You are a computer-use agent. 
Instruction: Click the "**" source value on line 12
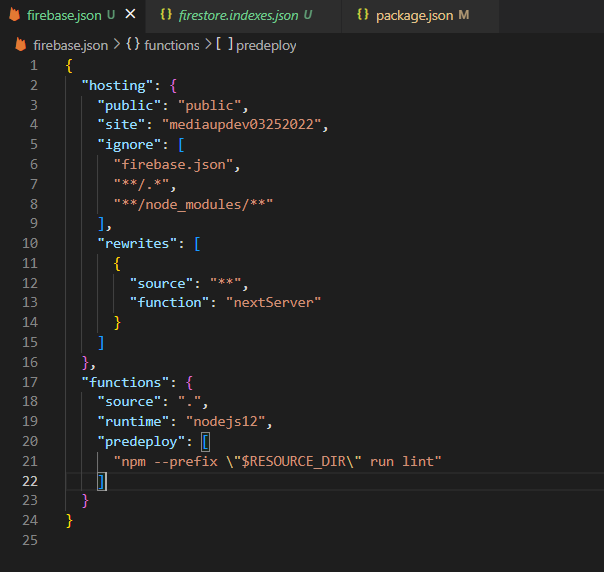[x=226, y=283]
